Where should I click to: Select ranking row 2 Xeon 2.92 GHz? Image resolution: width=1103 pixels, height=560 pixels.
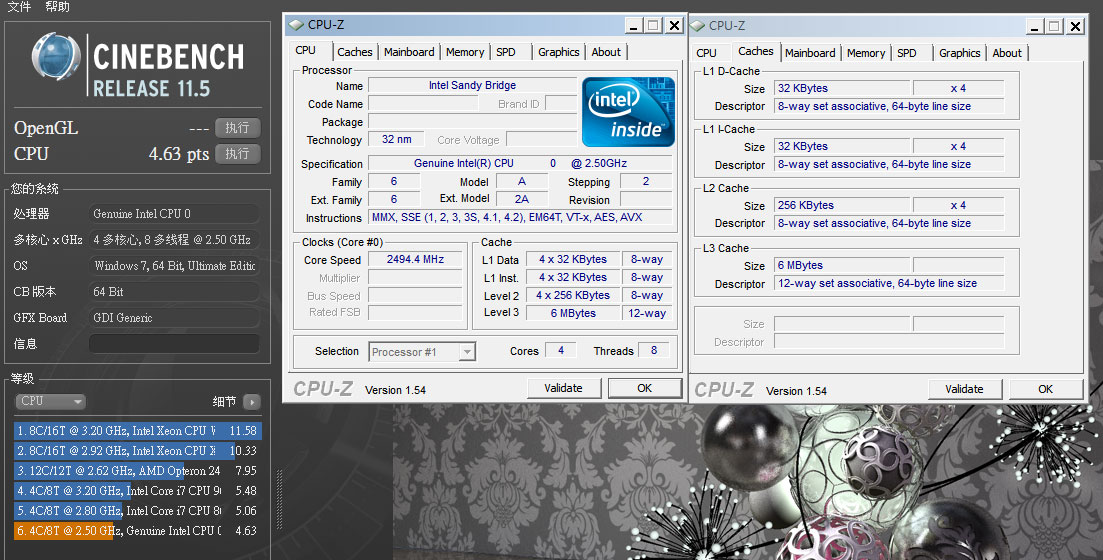138,450
